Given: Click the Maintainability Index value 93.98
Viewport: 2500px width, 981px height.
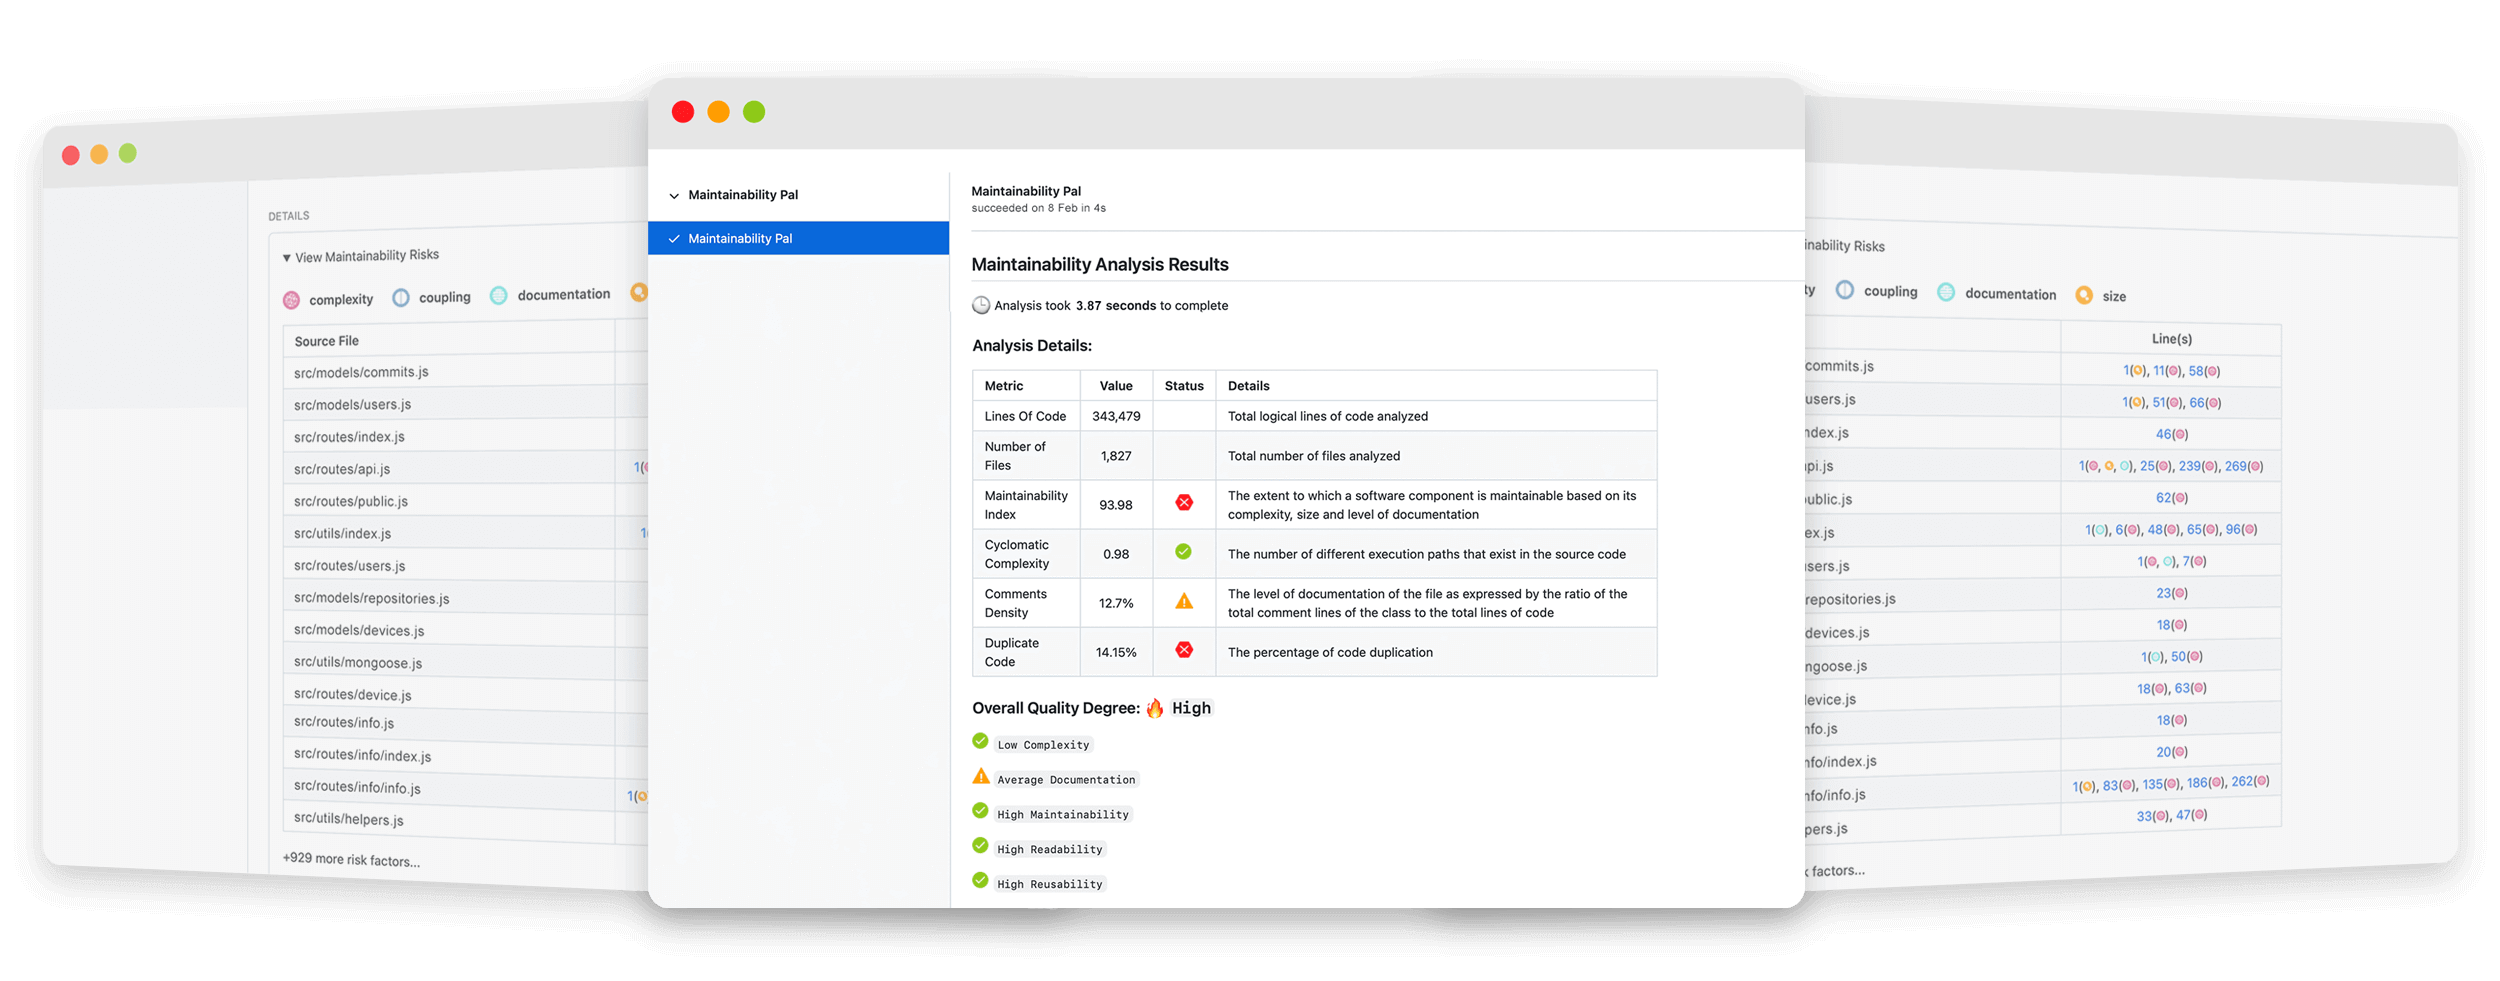Looking at the screenshot, I should [1116, 505].
